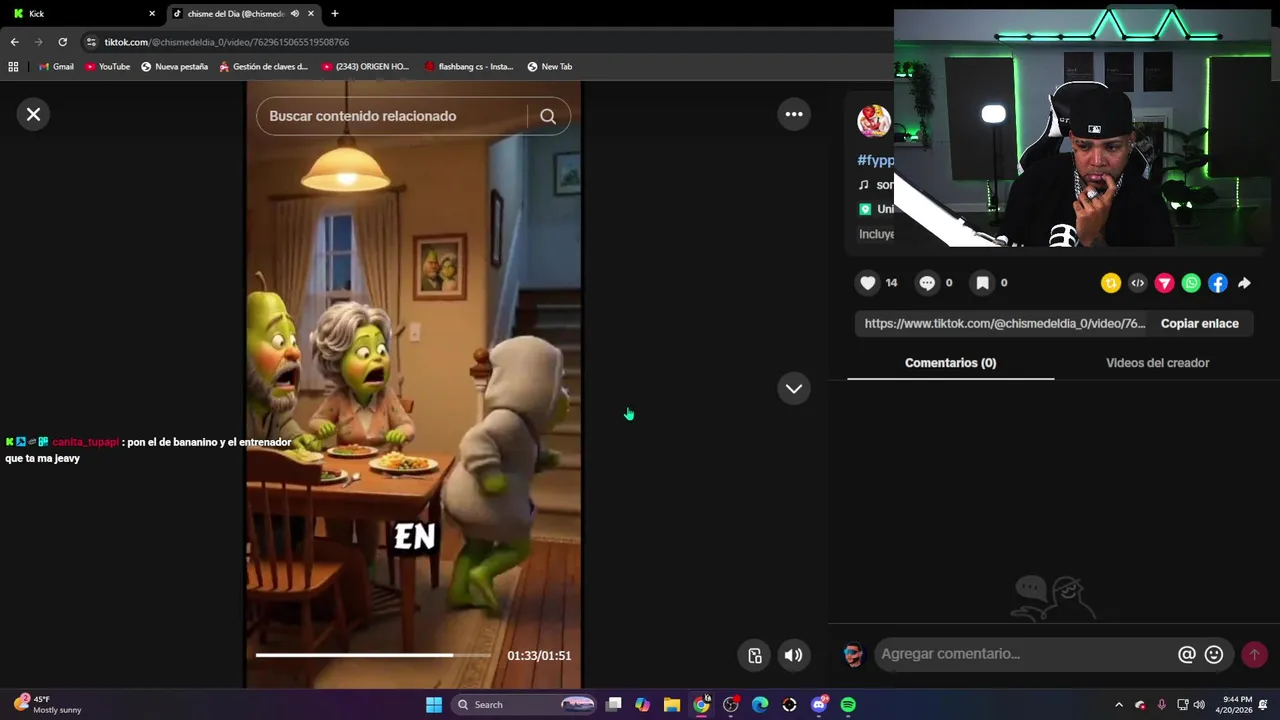Save video with the bookmark icon

click(983, 283)
